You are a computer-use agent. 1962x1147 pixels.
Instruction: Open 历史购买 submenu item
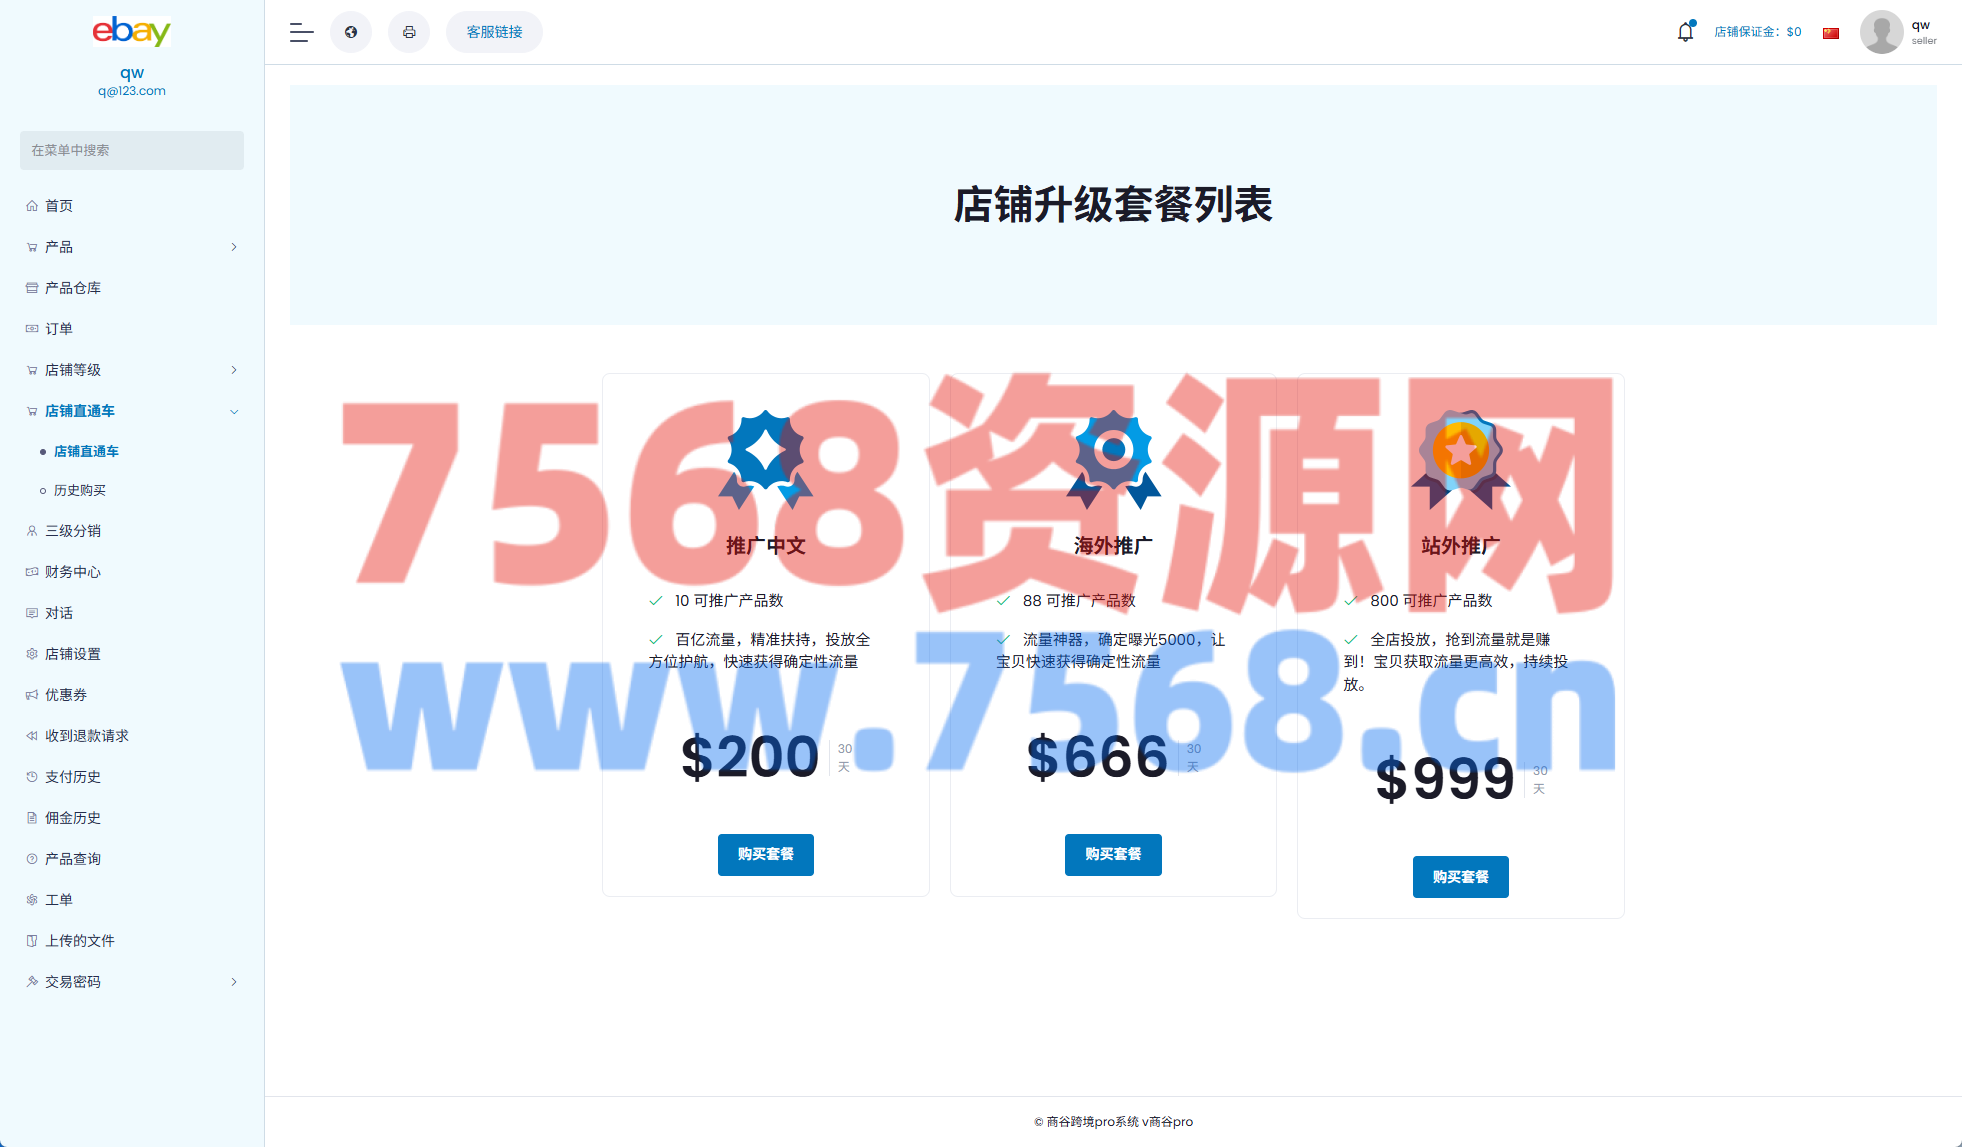click(x=80, y=490)
